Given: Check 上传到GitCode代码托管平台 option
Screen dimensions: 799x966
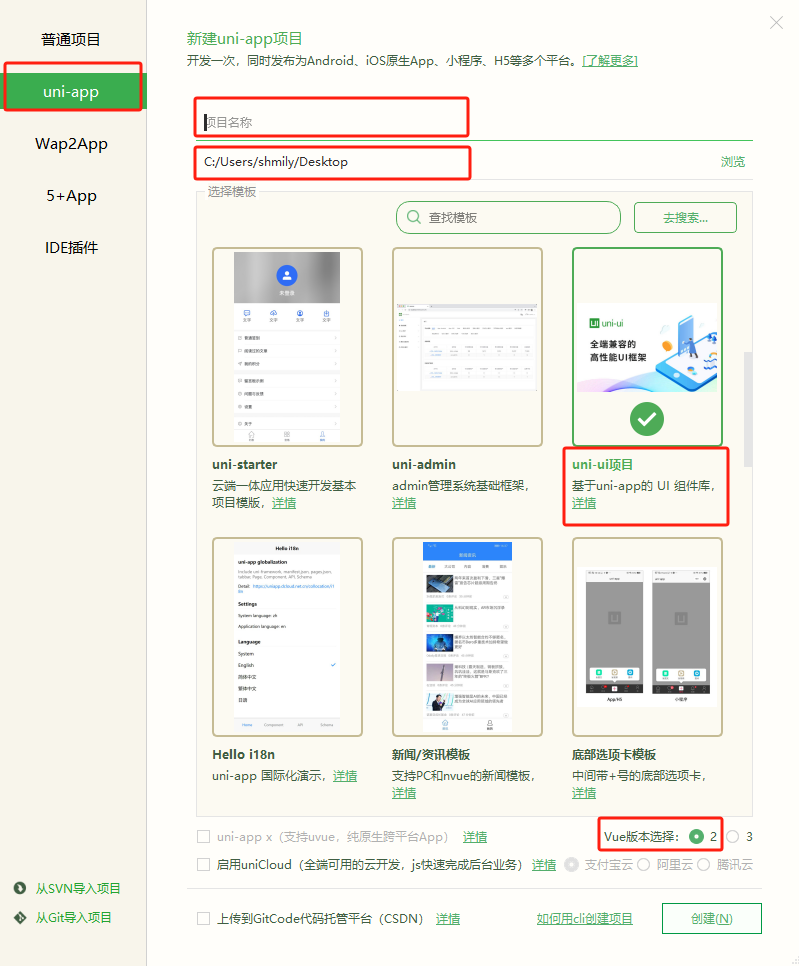Looking at the screenshot, I should click(x=203, y=919).
